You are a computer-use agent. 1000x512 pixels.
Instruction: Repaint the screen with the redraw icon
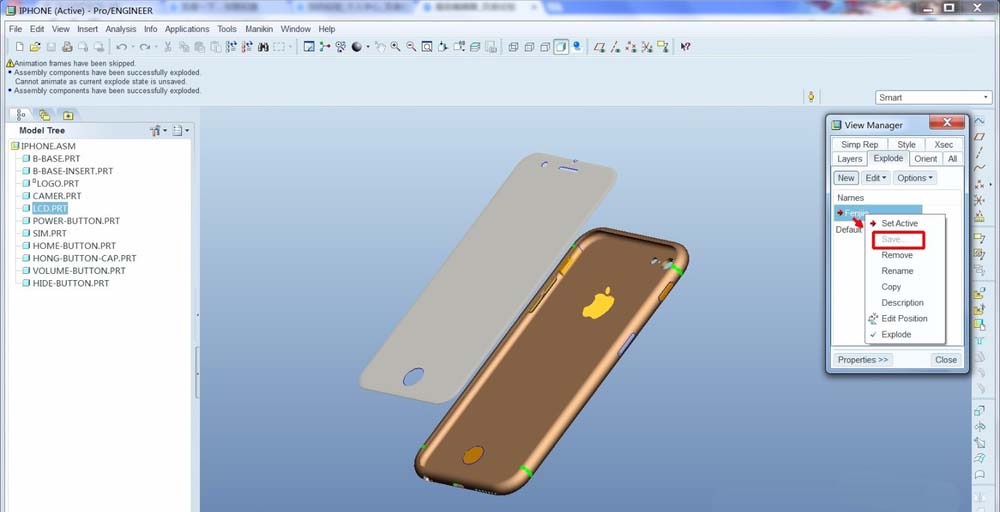[x=309, y=47]
